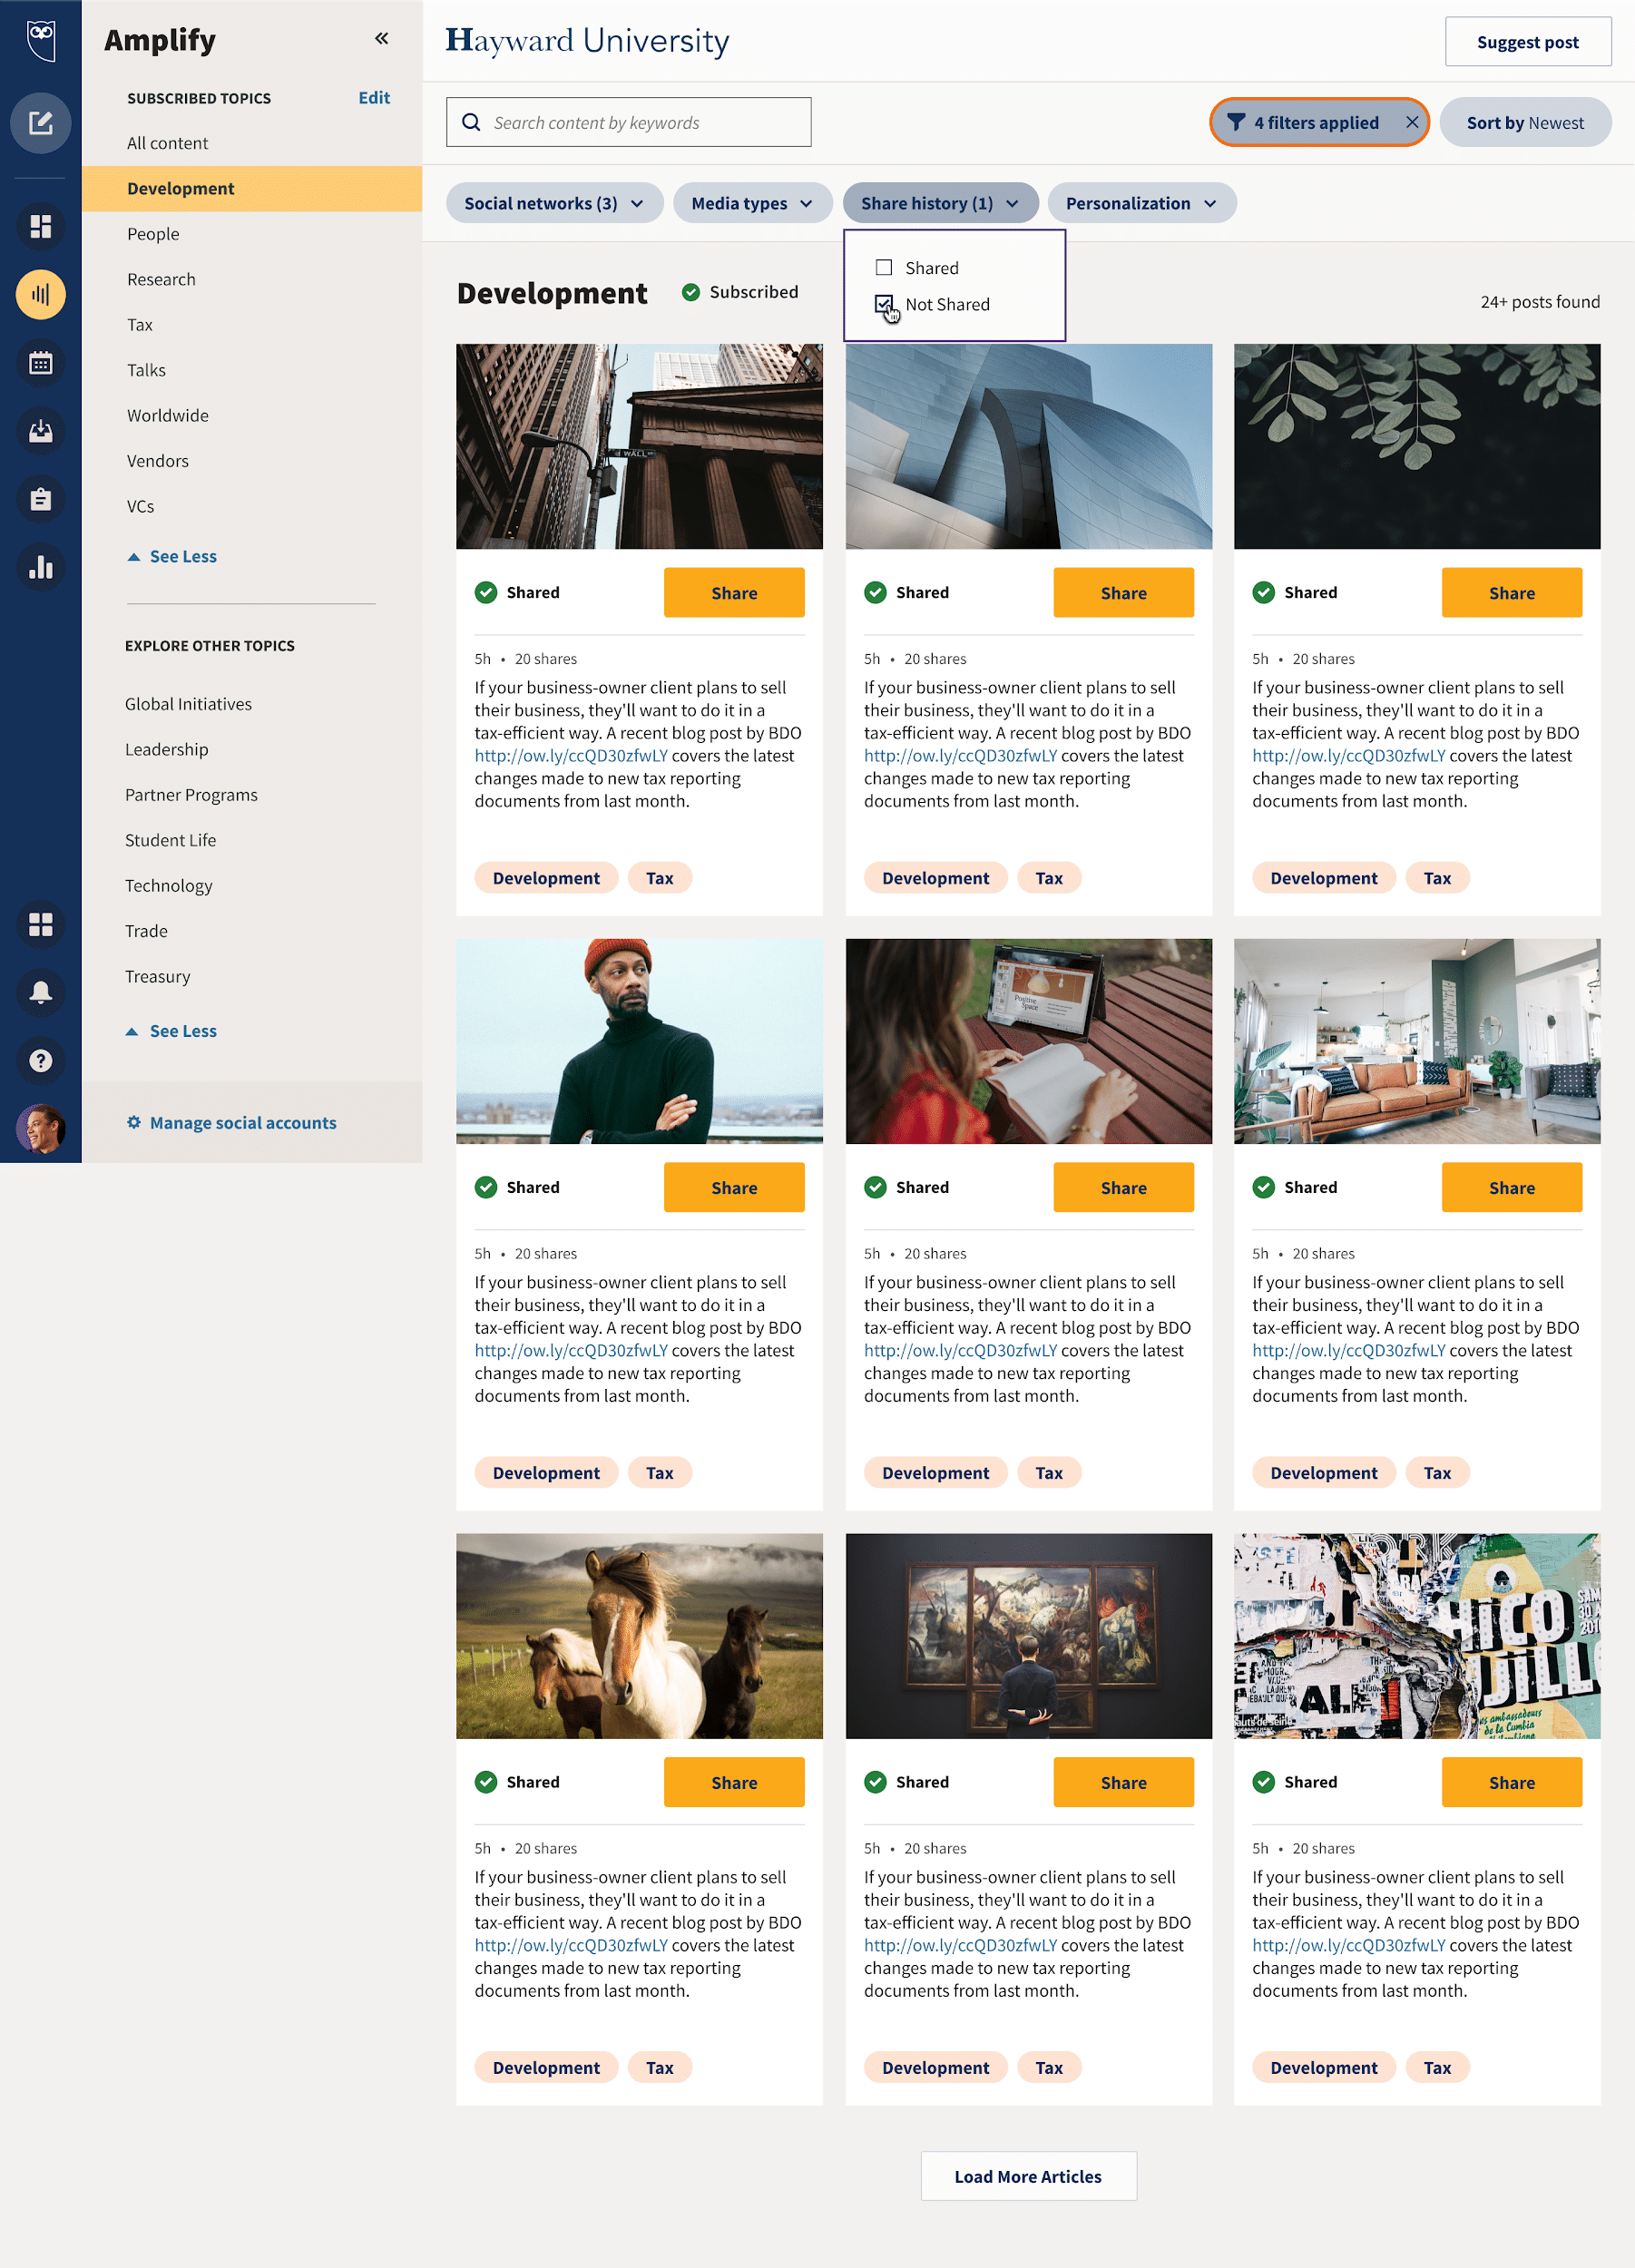Select the assignments clipboard icon
The height and width of the screenshot is (2268, 1635).
pyautogui.click(x=40, y=499)
